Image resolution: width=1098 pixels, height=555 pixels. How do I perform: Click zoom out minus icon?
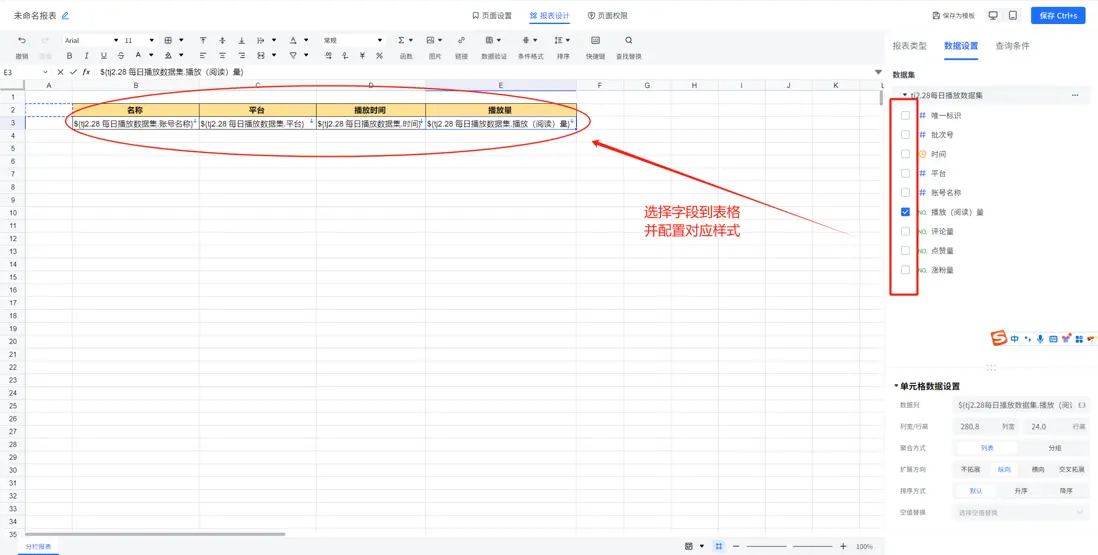tap(736, 546)
